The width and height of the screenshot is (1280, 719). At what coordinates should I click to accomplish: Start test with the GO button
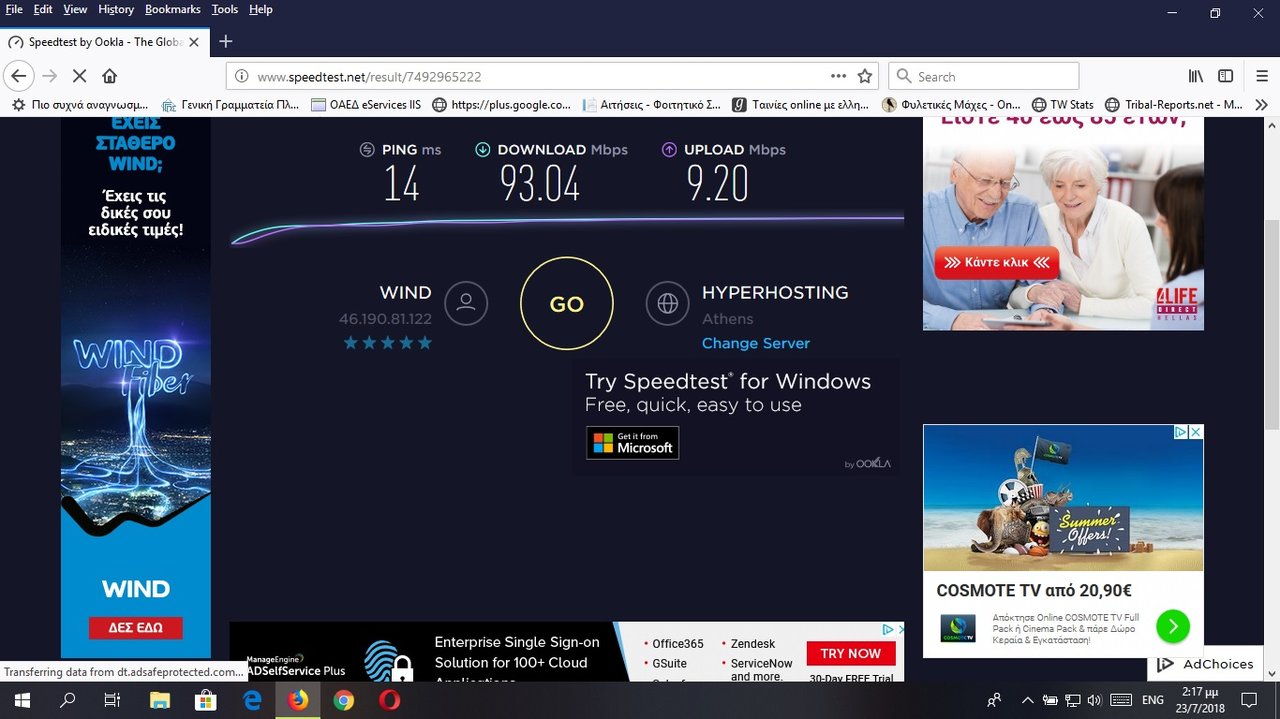coord(567,304)
